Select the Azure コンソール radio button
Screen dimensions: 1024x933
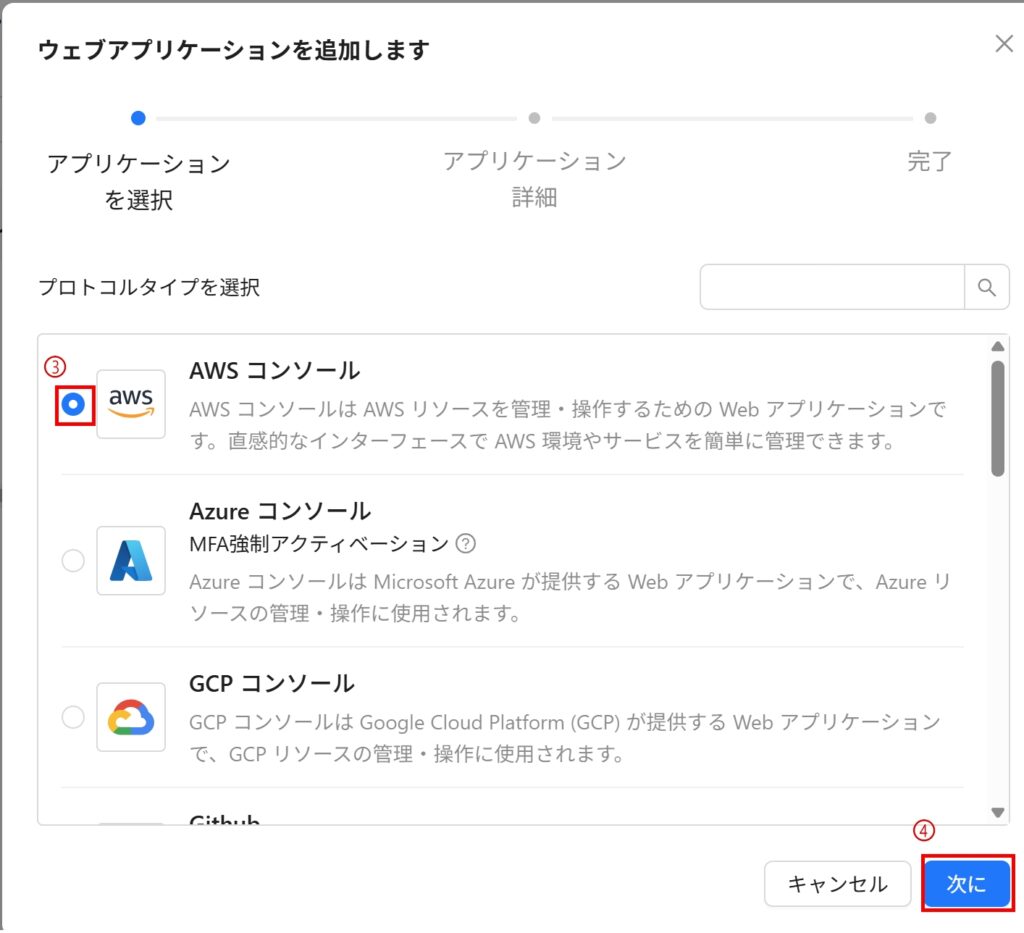click(x=73, y=561)
